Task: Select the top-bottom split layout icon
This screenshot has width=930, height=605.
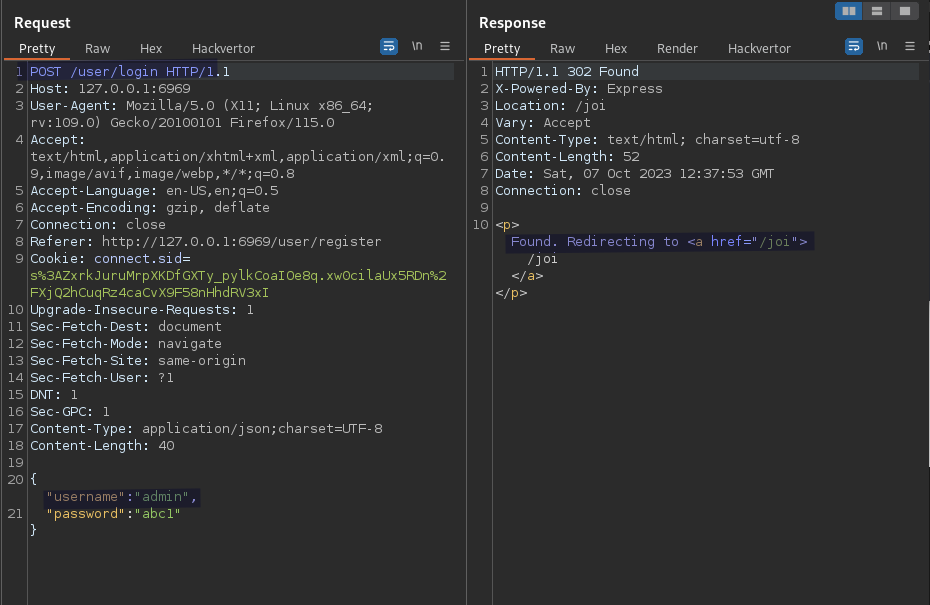Action: (x=877, y=11)
